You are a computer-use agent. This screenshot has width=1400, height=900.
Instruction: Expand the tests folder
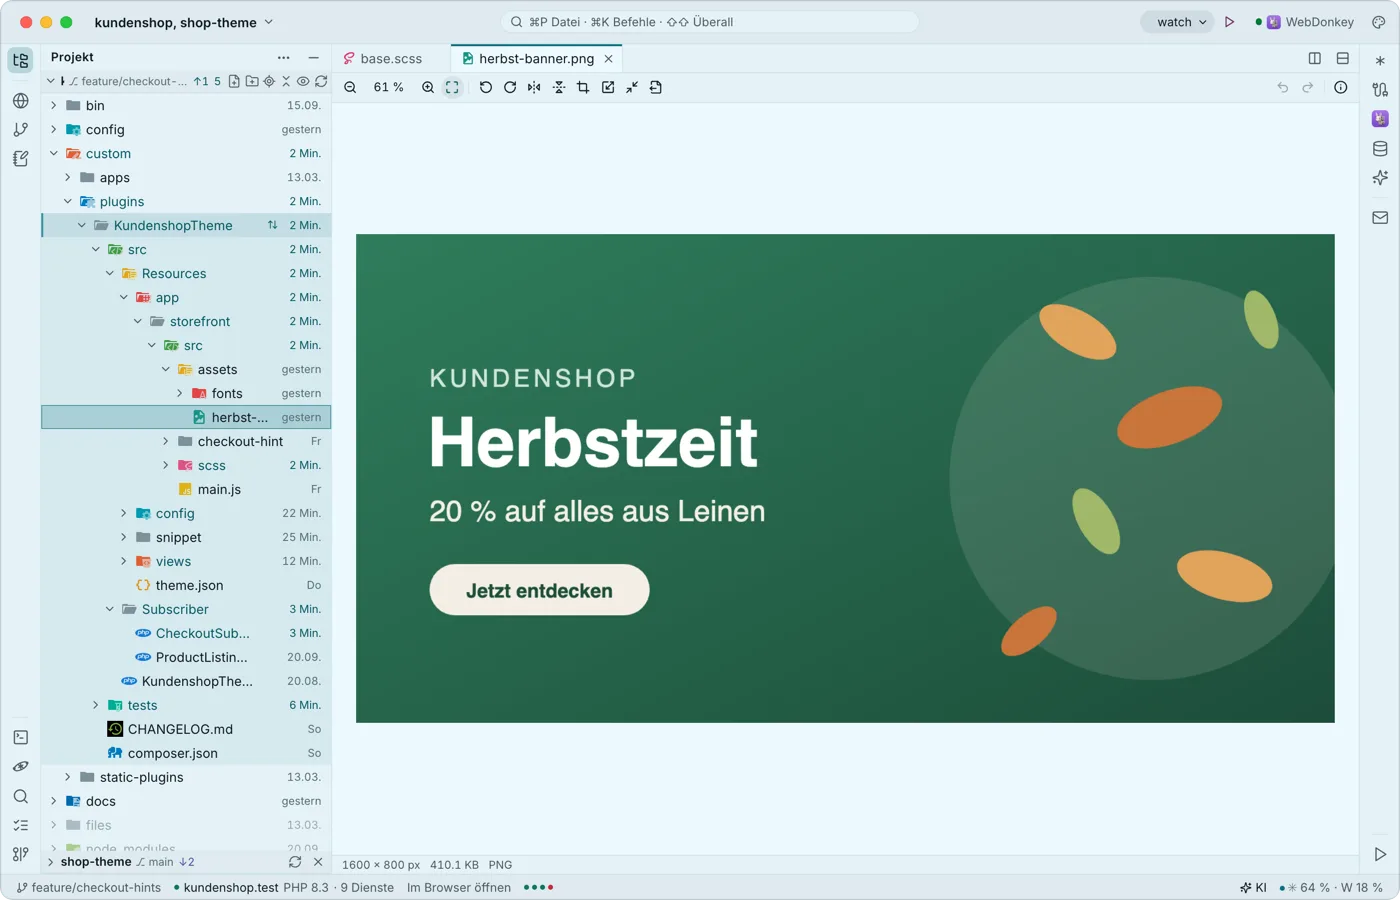96,706
